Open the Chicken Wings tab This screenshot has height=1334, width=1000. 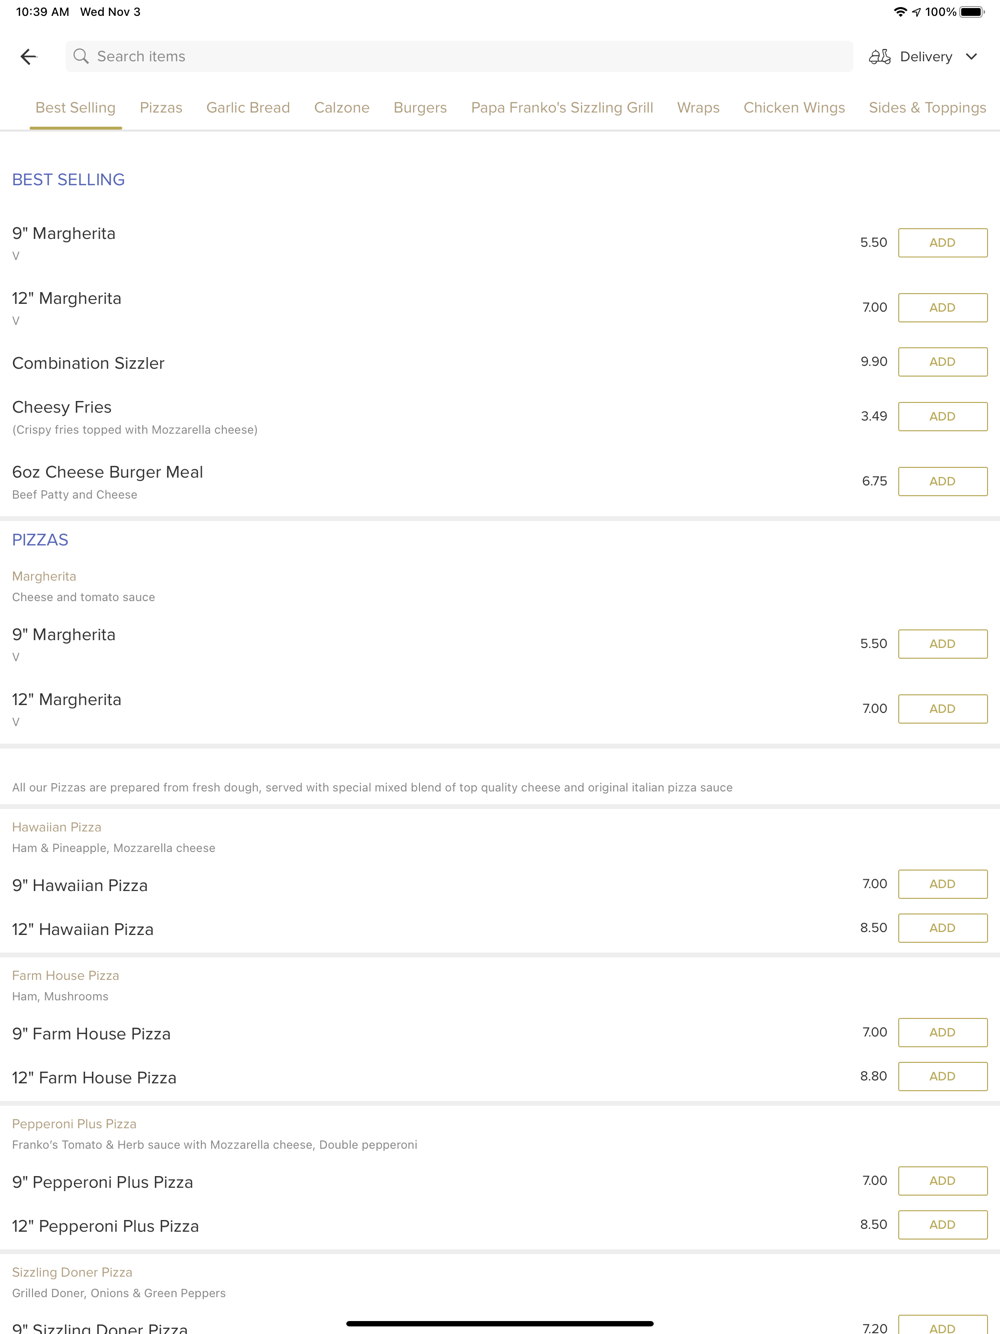pyautogui.click(x=794, y=108)
